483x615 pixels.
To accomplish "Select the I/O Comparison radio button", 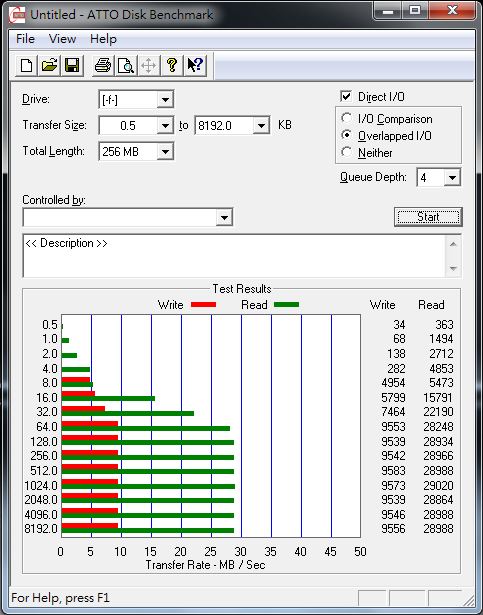I will [x=346, y=118].
